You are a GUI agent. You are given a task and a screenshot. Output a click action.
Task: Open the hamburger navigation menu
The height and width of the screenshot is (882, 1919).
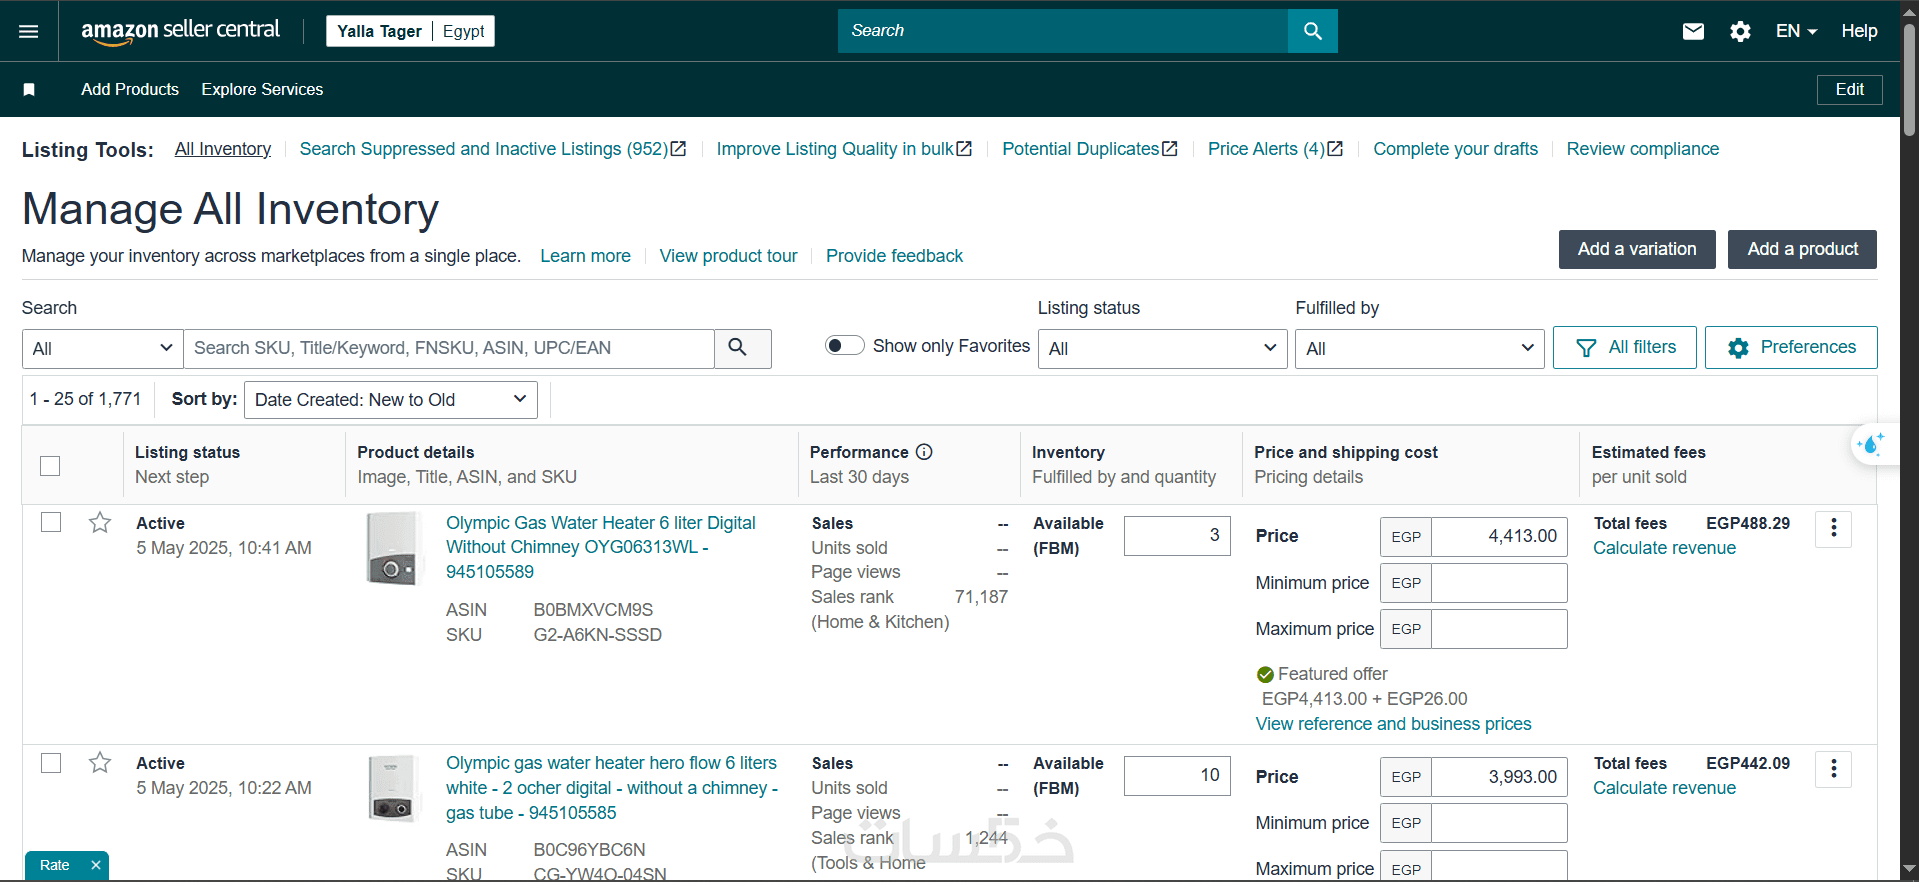29,31
